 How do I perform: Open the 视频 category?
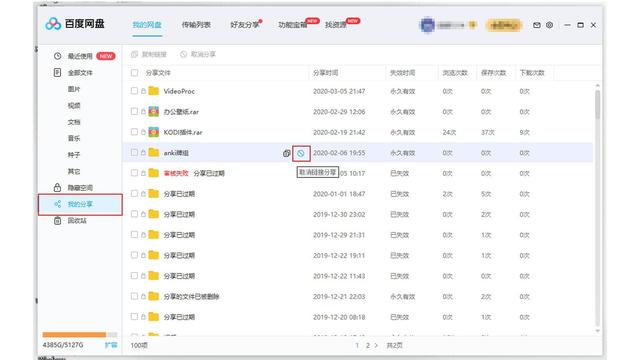[x=74, y=105]
